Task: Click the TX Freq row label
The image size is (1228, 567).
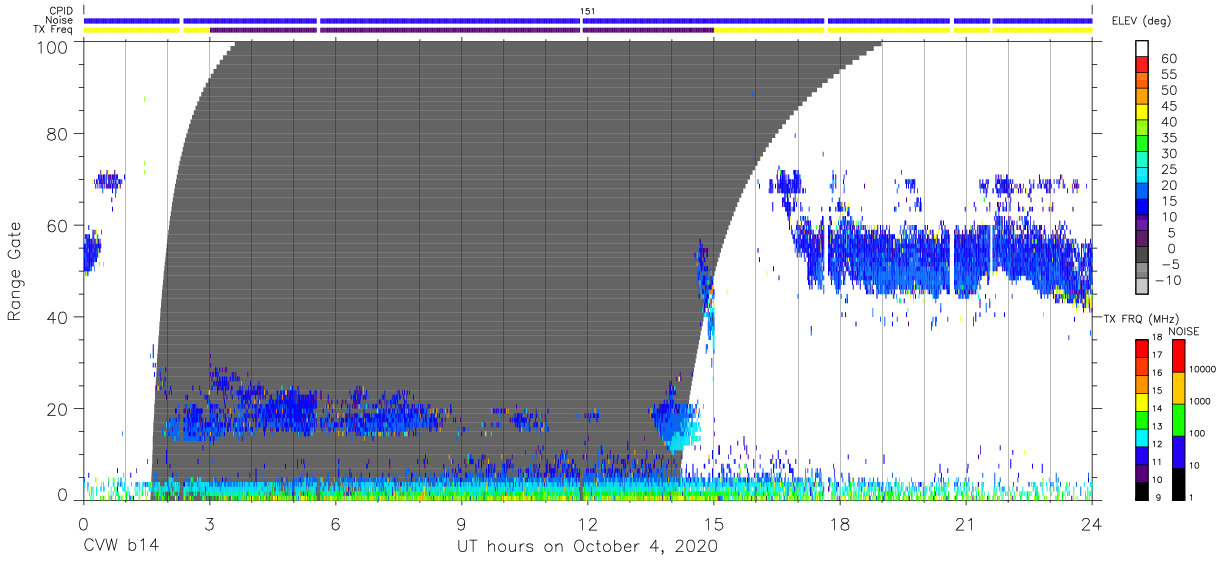Action: coord(55,29)
